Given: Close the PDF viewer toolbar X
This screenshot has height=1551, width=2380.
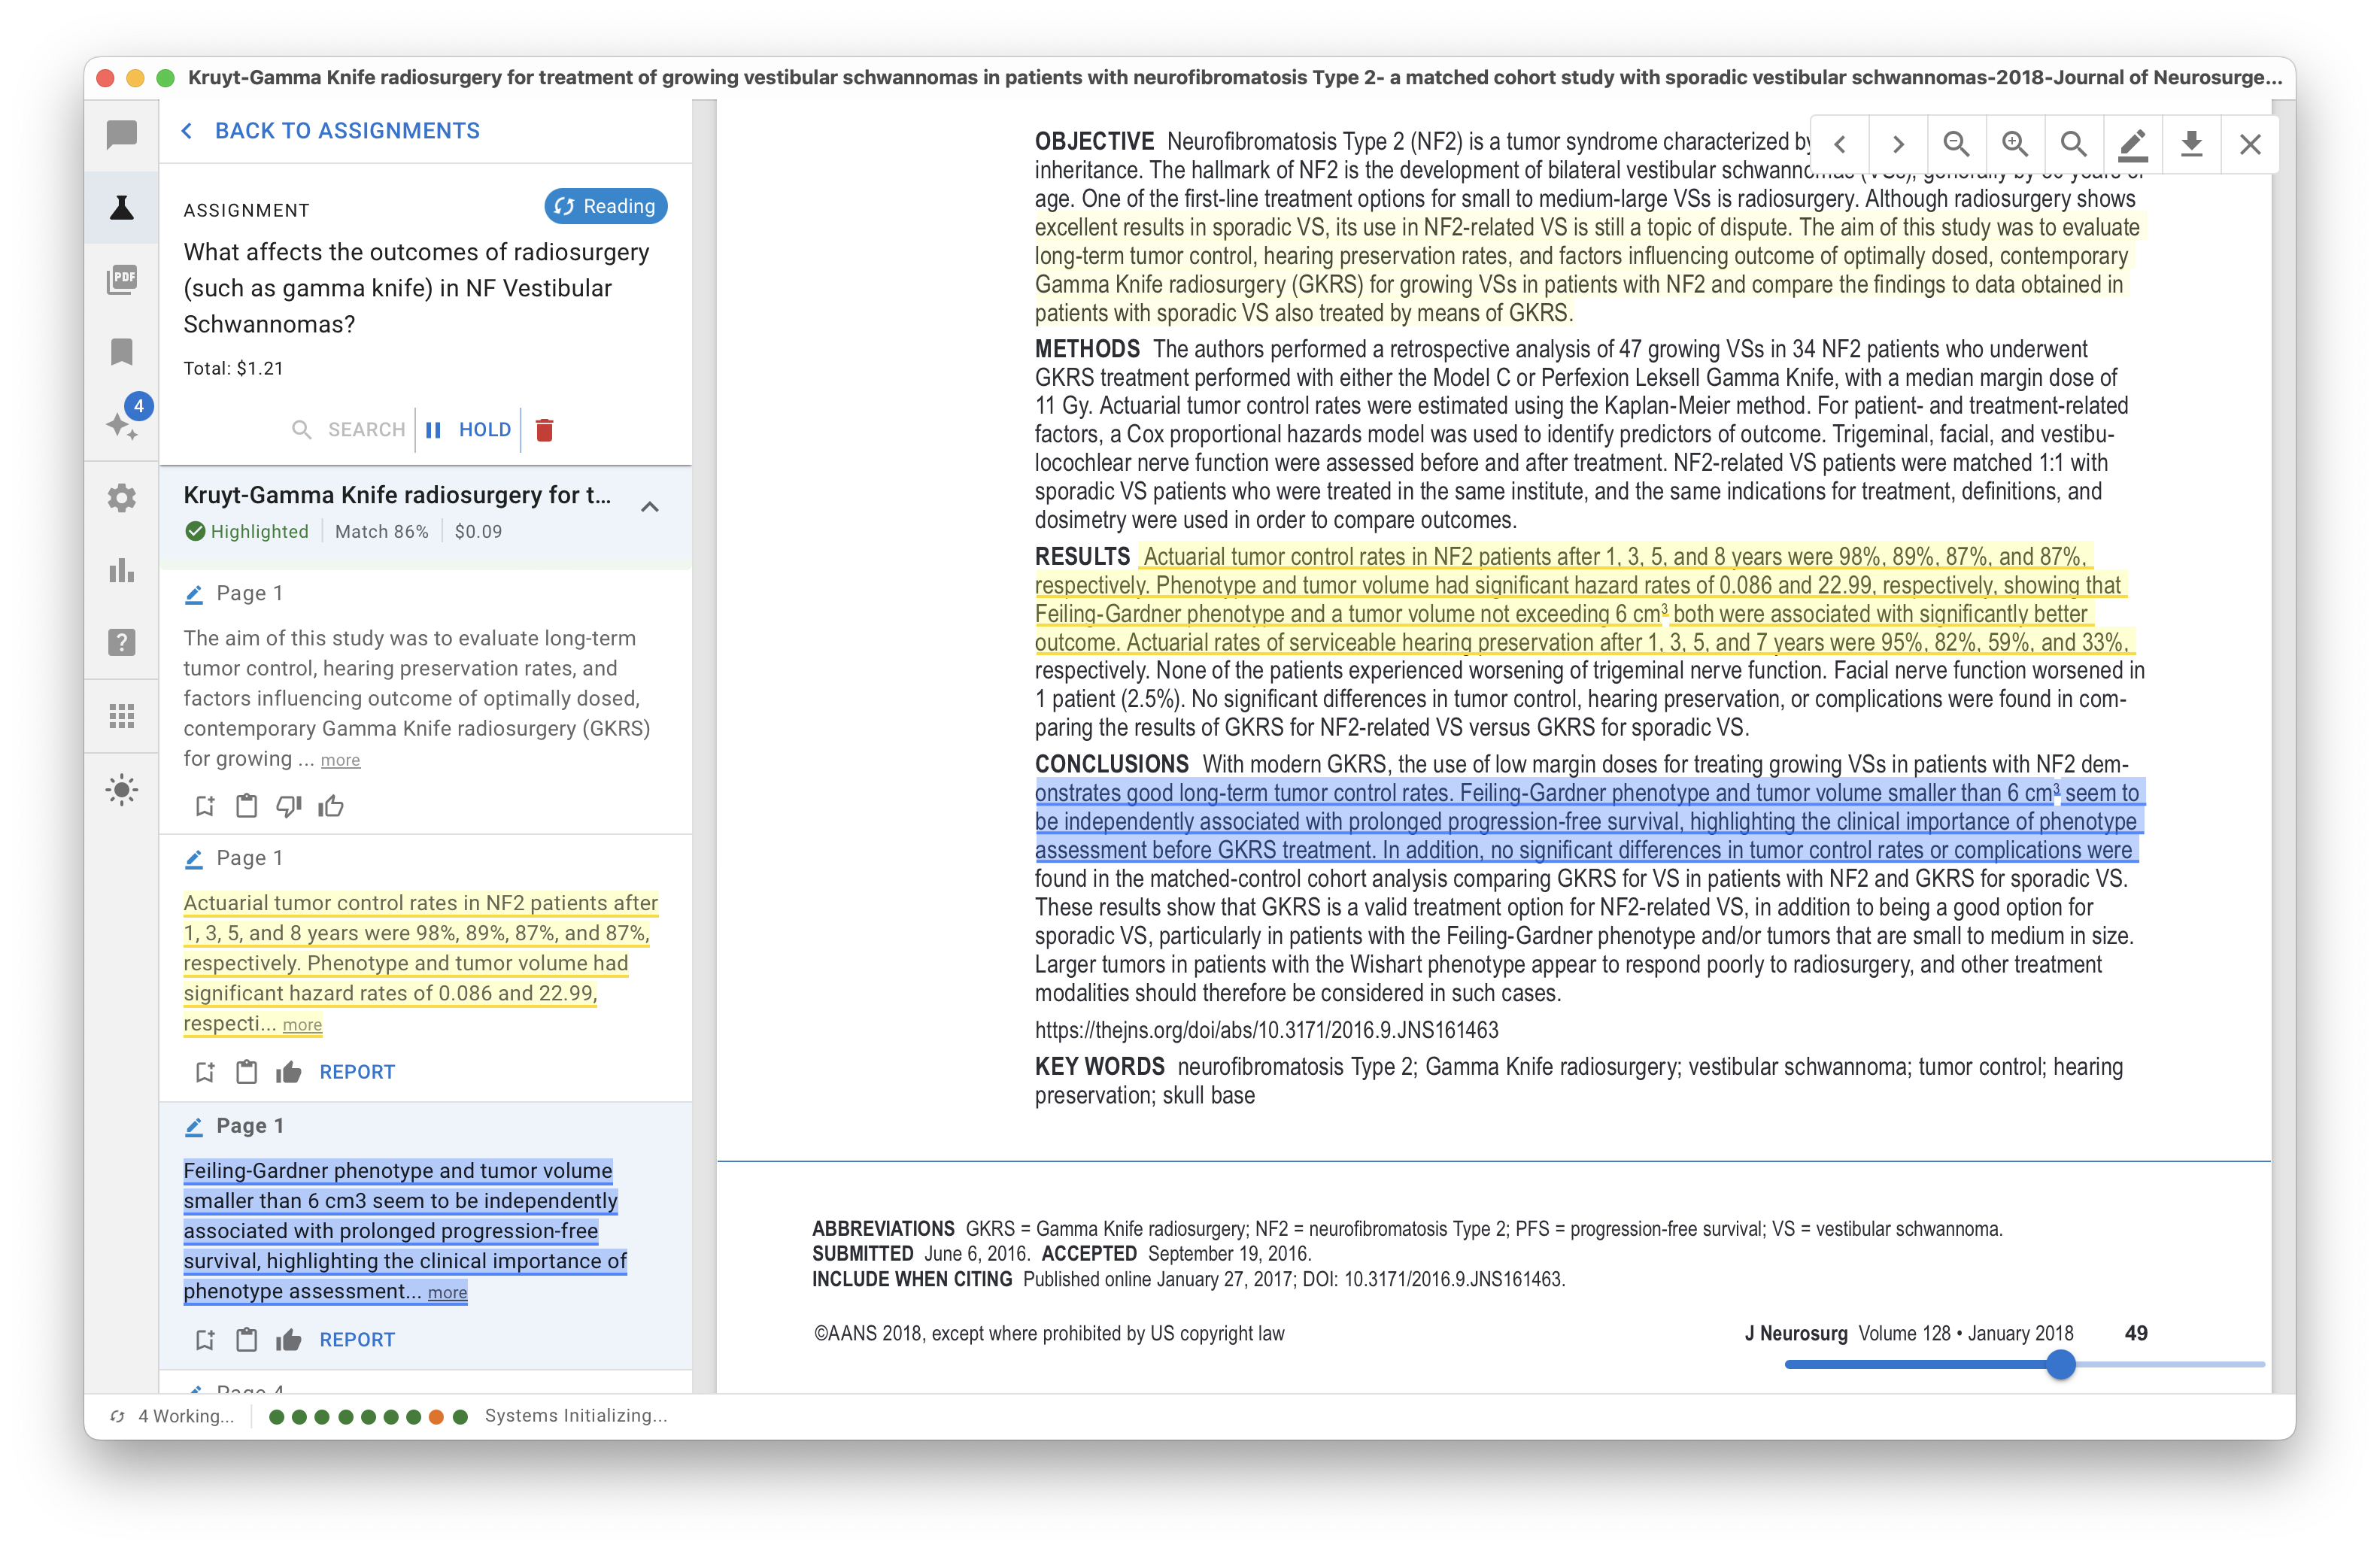Looking at the screenshot, I should pos(2250,144).
